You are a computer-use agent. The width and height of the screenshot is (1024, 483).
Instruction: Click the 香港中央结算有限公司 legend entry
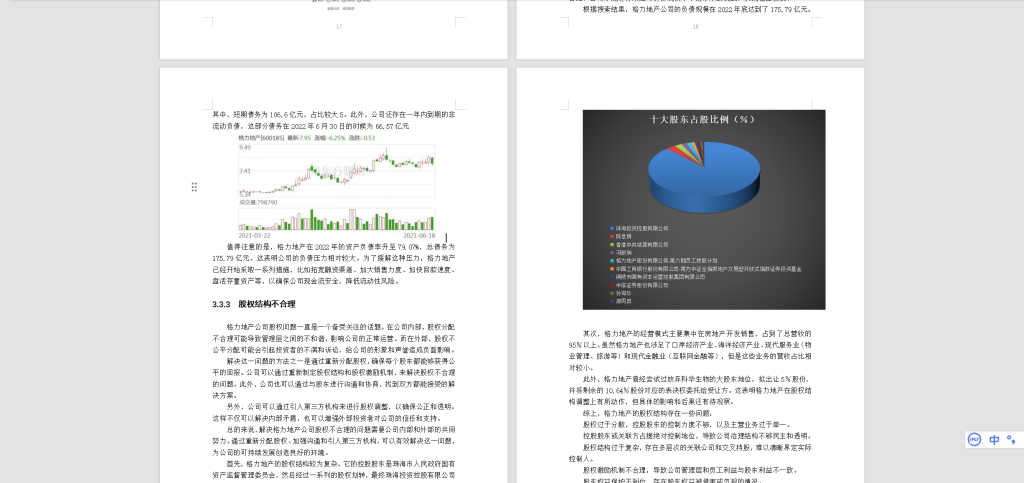(x=639, y=244)
